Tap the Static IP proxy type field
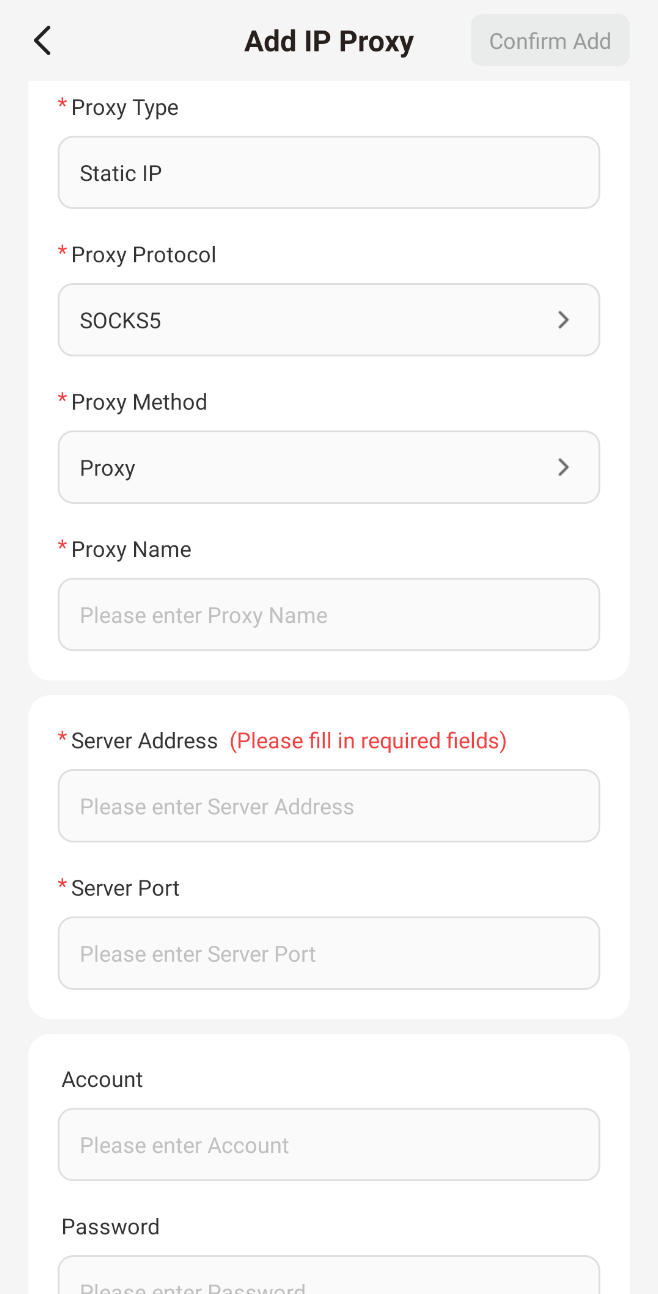658x1294 pixels. point(328,173)
